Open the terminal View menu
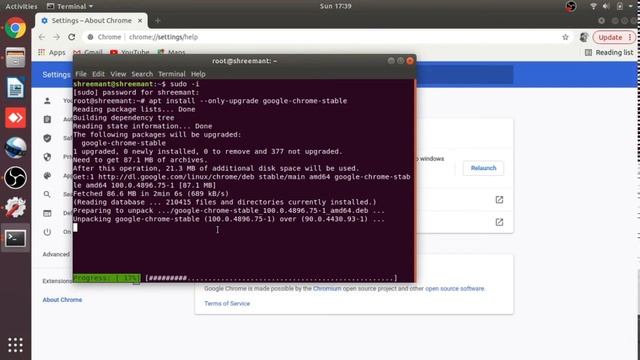Screen dimensions: 640x360 118,74
